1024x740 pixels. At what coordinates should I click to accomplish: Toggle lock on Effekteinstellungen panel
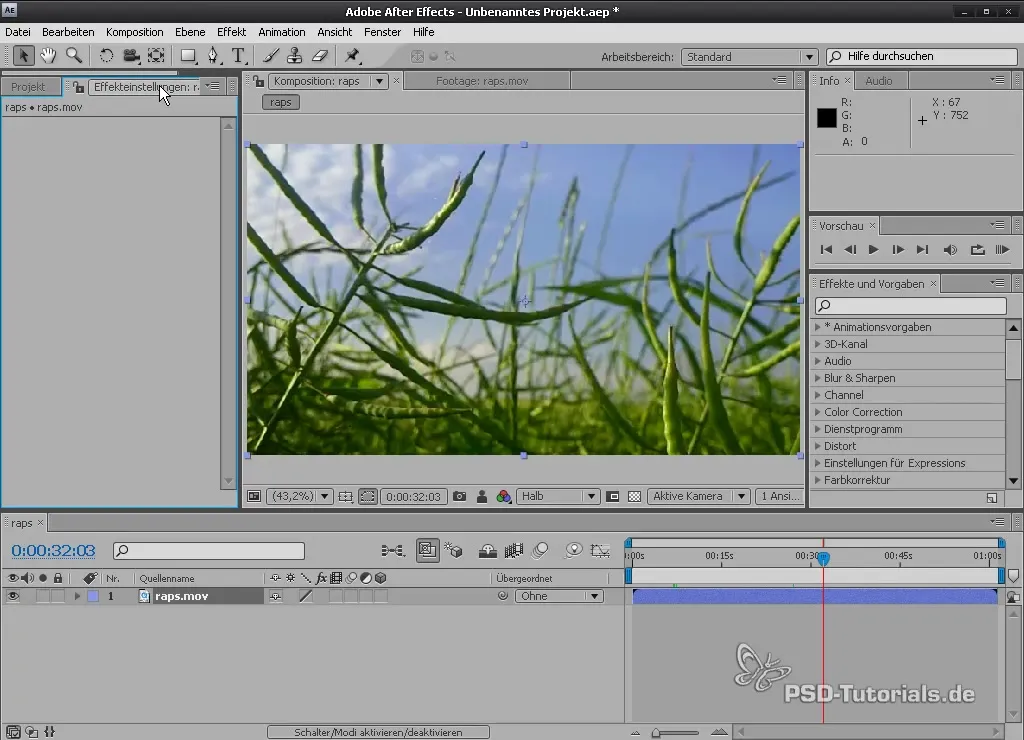click(78, 87)
